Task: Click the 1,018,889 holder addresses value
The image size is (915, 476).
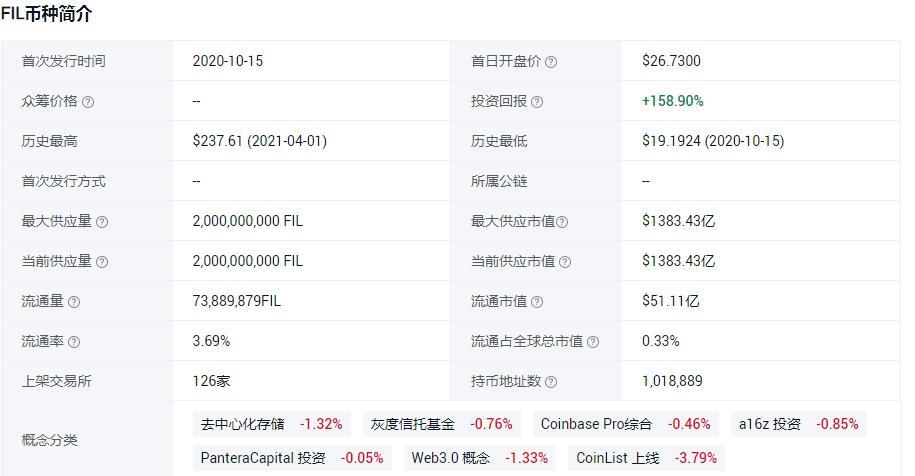Action: tap(672, 381)
